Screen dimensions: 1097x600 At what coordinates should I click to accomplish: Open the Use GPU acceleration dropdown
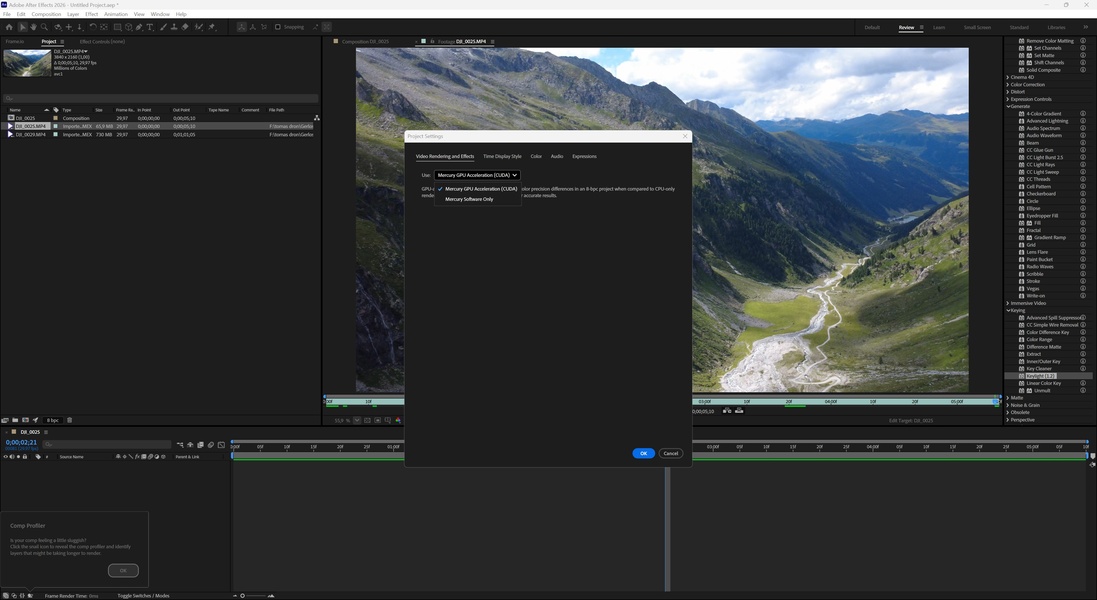[477, 175]
